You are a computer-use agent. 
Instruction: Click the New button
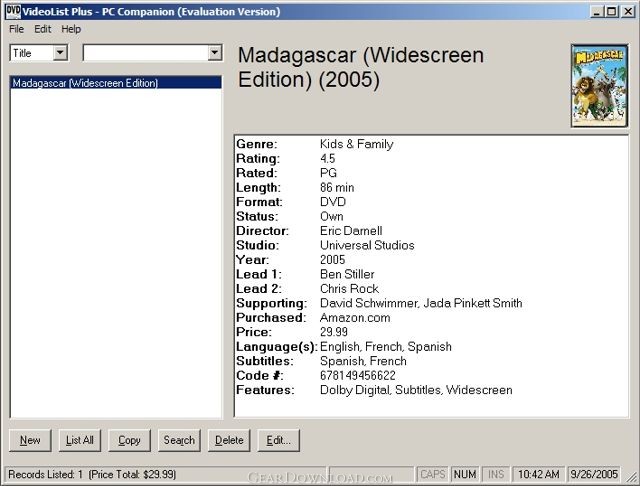tap(30, 440)
